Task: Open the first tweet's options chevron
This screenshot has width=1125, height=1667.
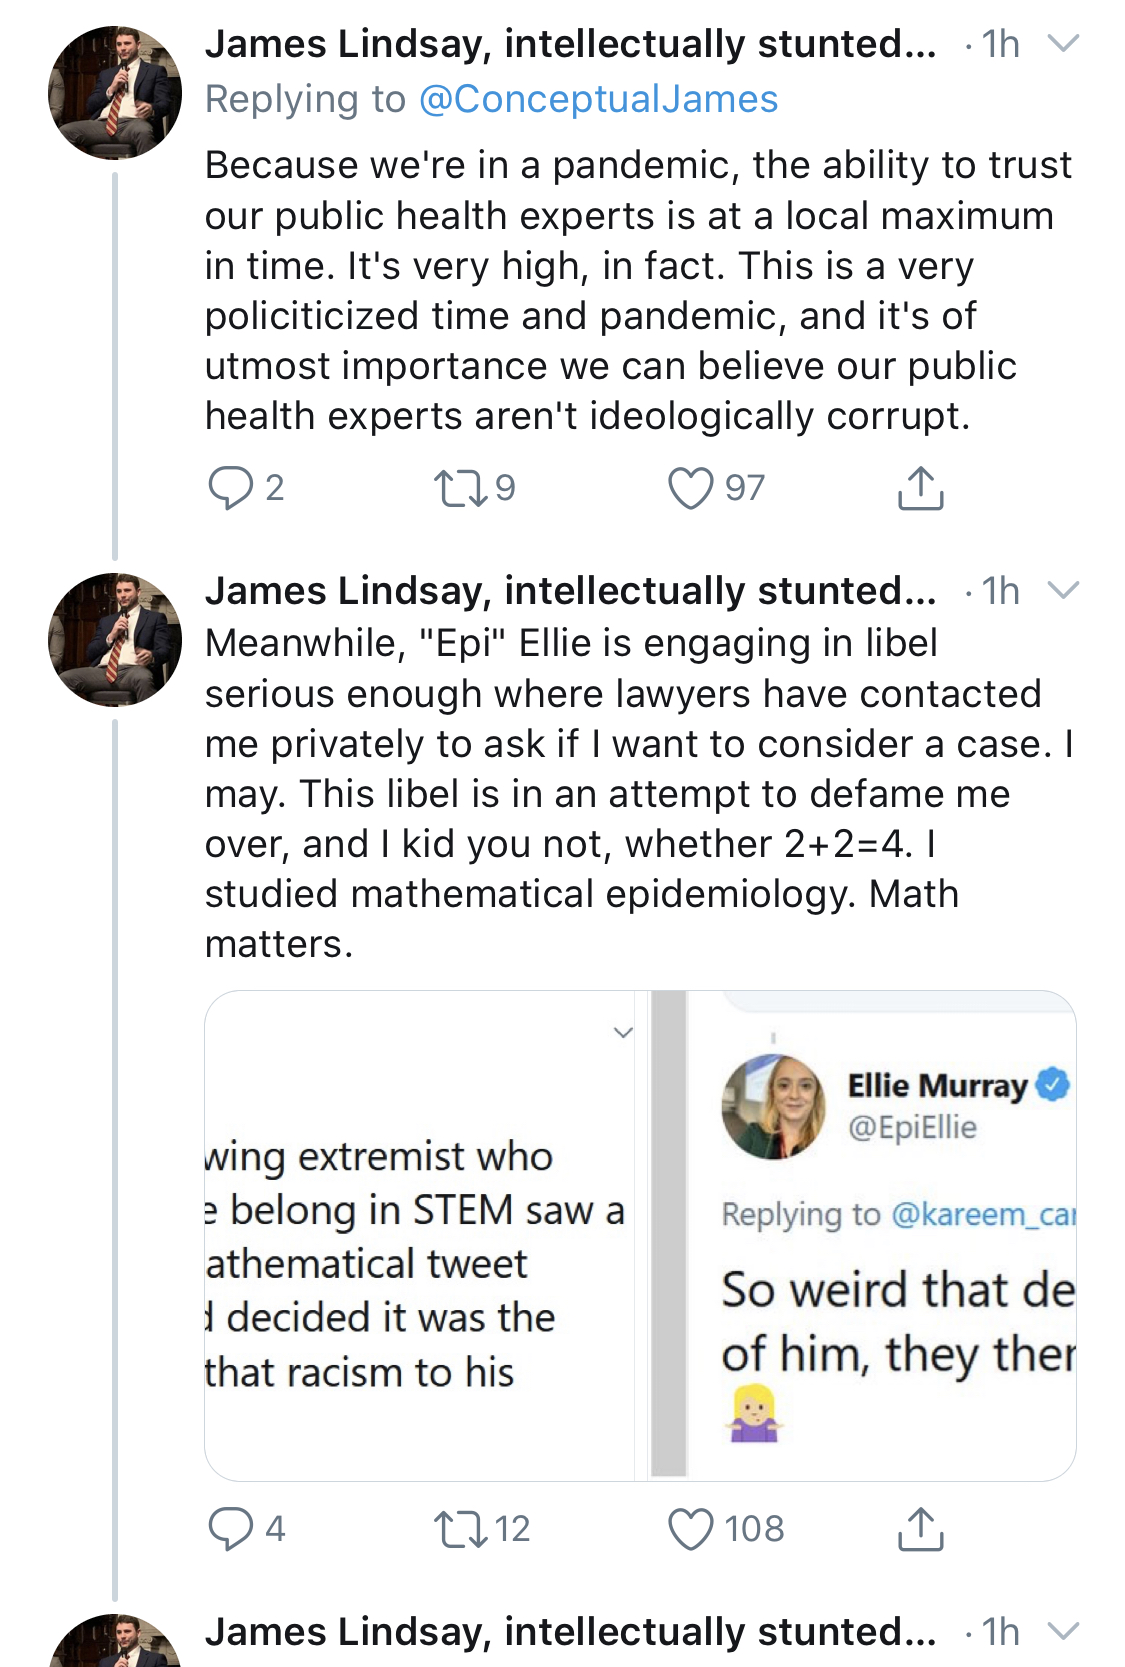Action: 1062,44
